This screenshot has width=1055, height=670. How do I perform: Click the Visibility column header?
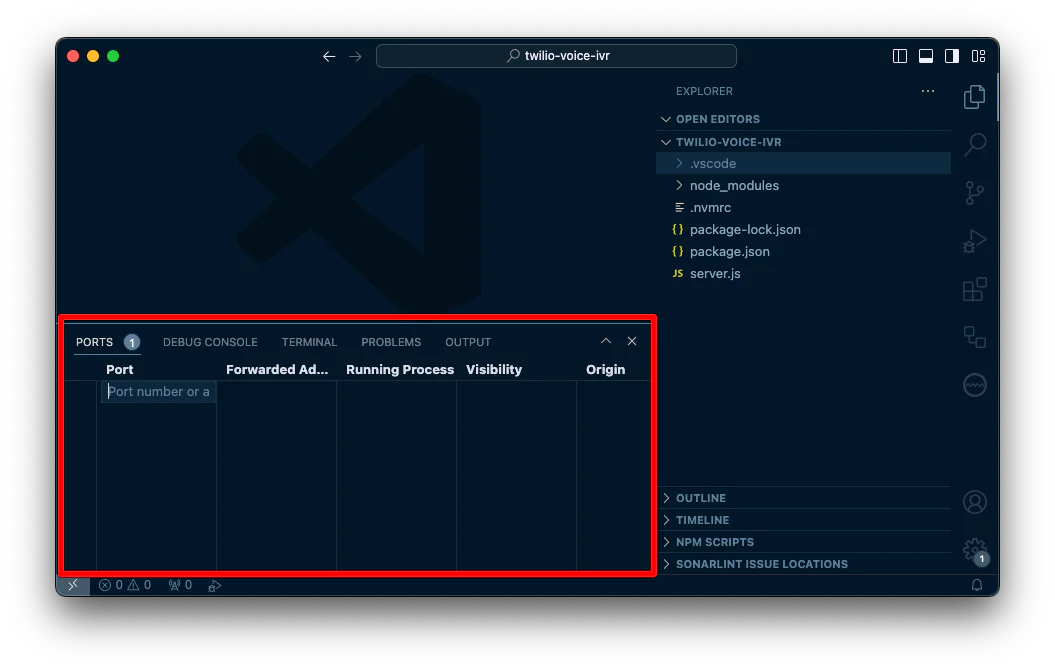point(494,369)
